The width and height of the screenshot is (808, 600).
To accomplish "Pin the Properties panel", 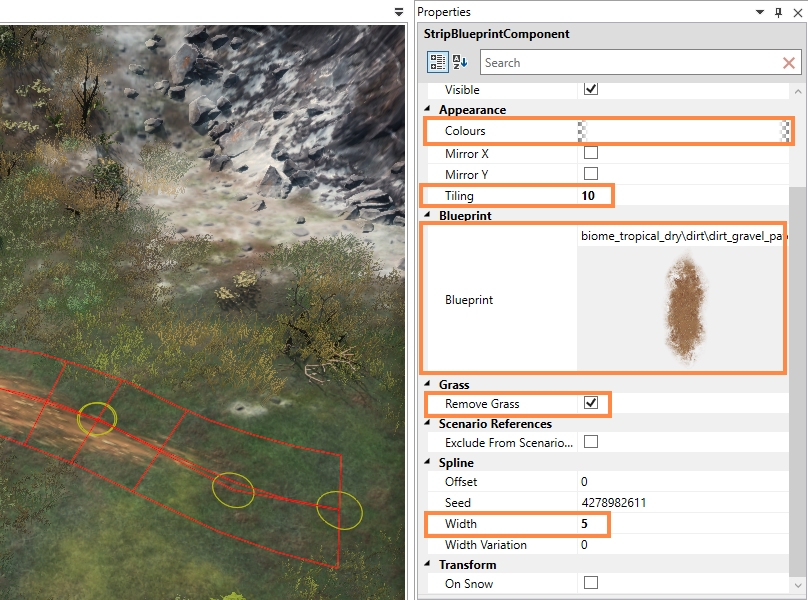I will pyautogui.click(x=778, y=12).
